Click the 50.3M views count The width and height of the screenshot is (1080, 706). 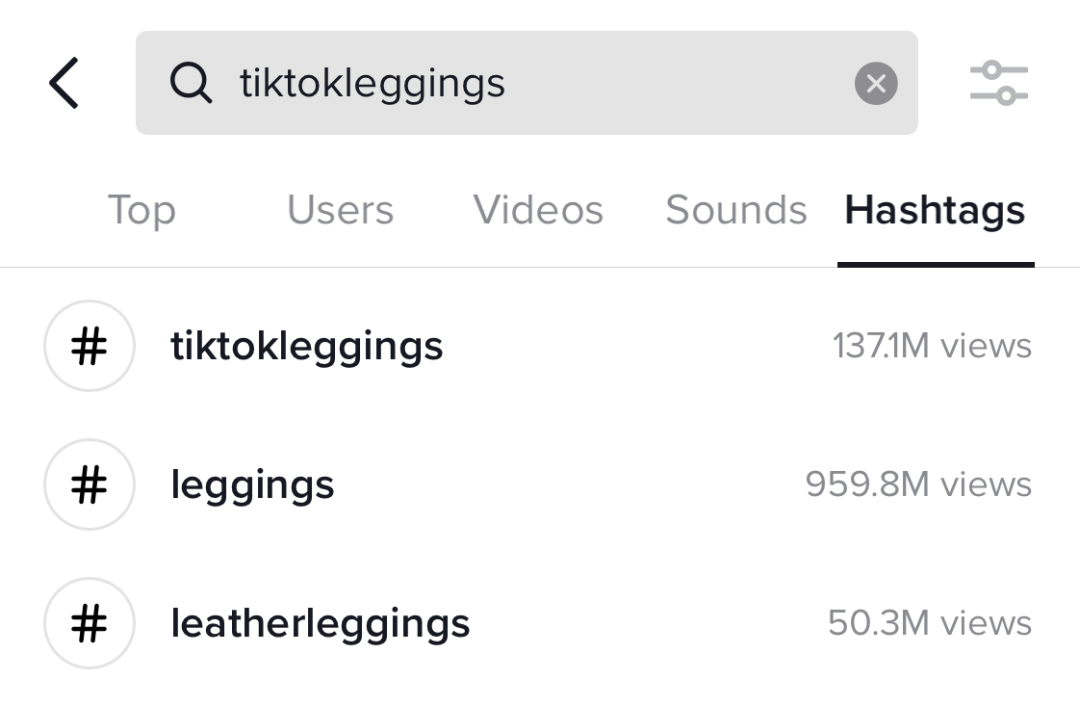point(929,623)
